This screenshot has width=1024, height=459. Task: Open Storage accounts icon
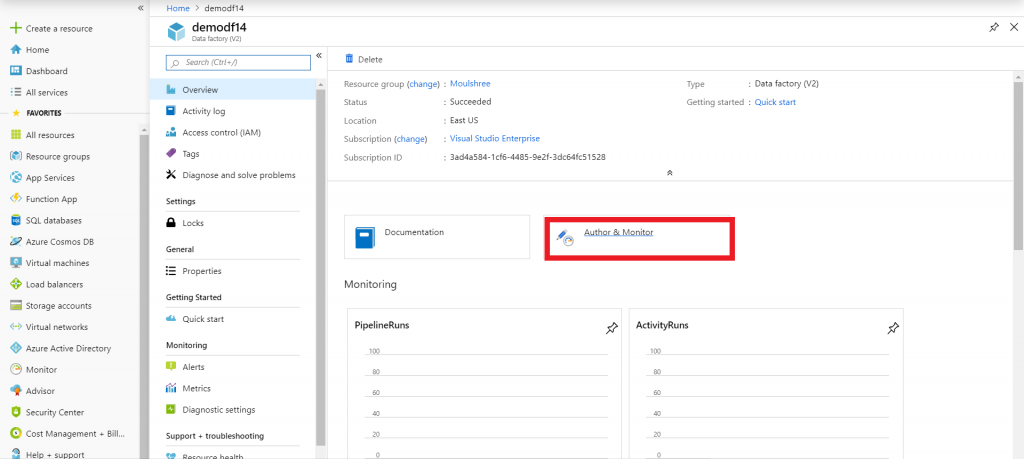(x=16, y=306)
